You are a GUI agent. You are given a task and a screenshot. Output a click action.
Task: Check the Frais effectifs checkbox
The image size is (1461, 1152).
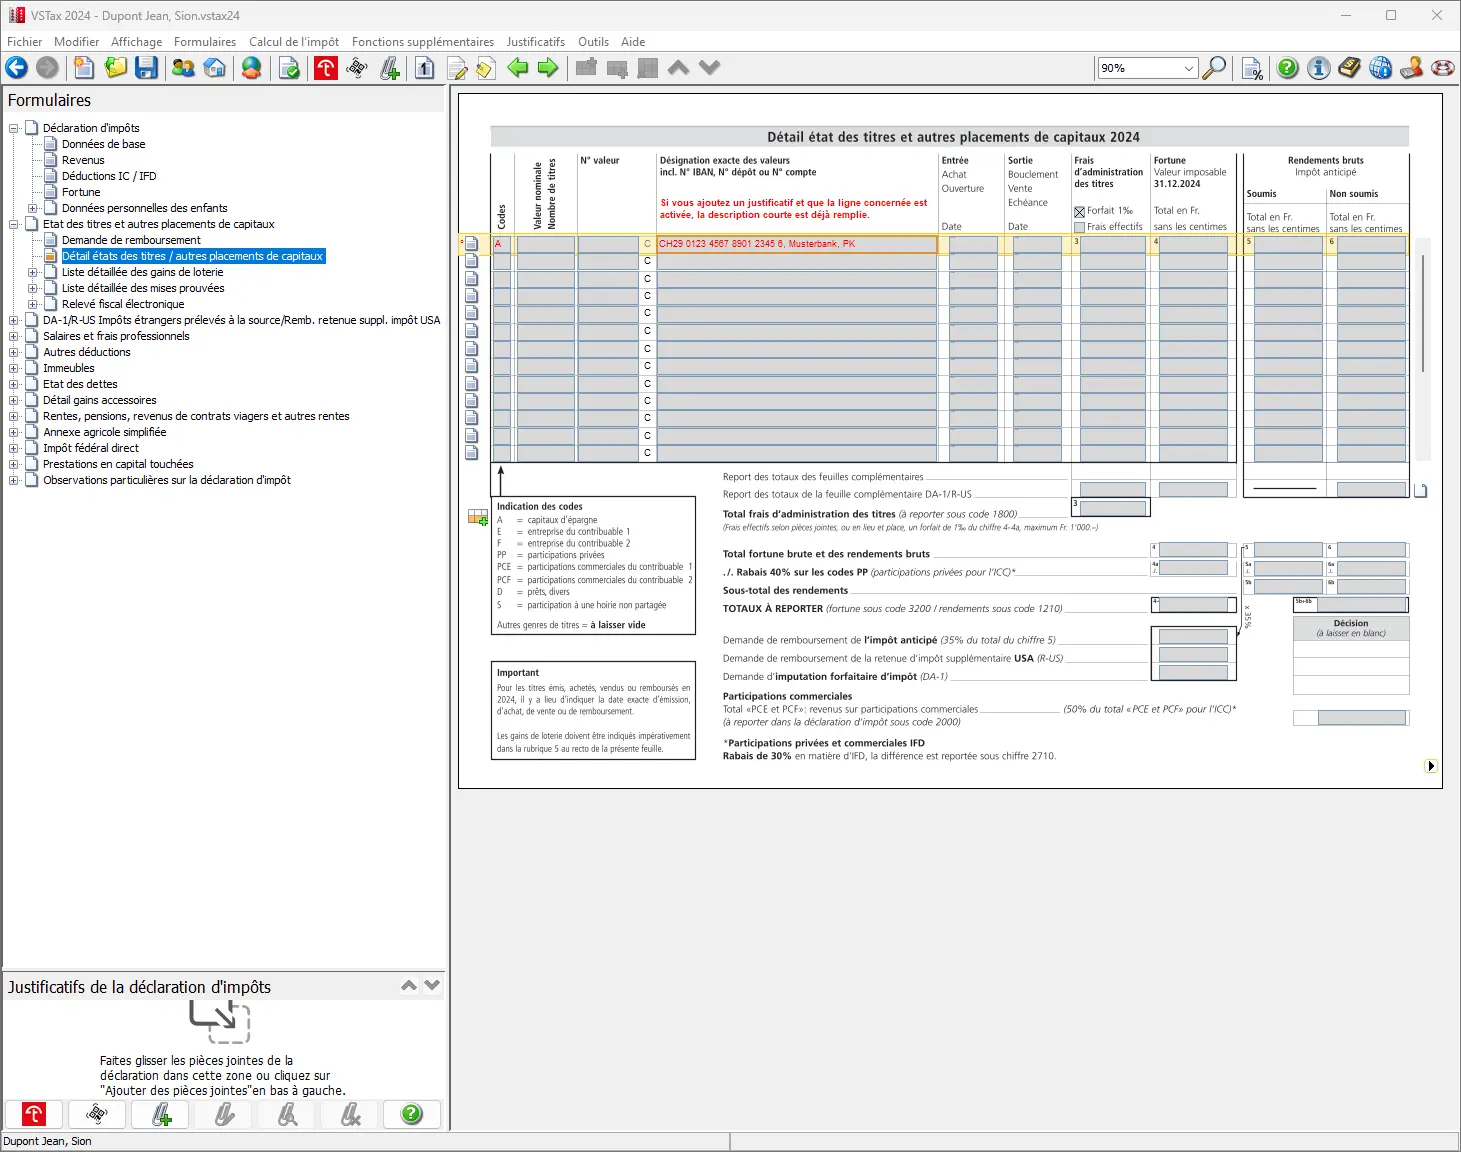(x=1080, y=227)
